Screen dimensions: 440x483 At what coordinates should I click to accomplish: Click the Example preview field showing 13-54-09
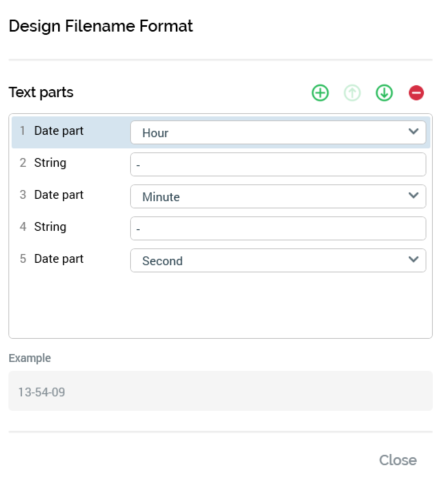point(220,391)
